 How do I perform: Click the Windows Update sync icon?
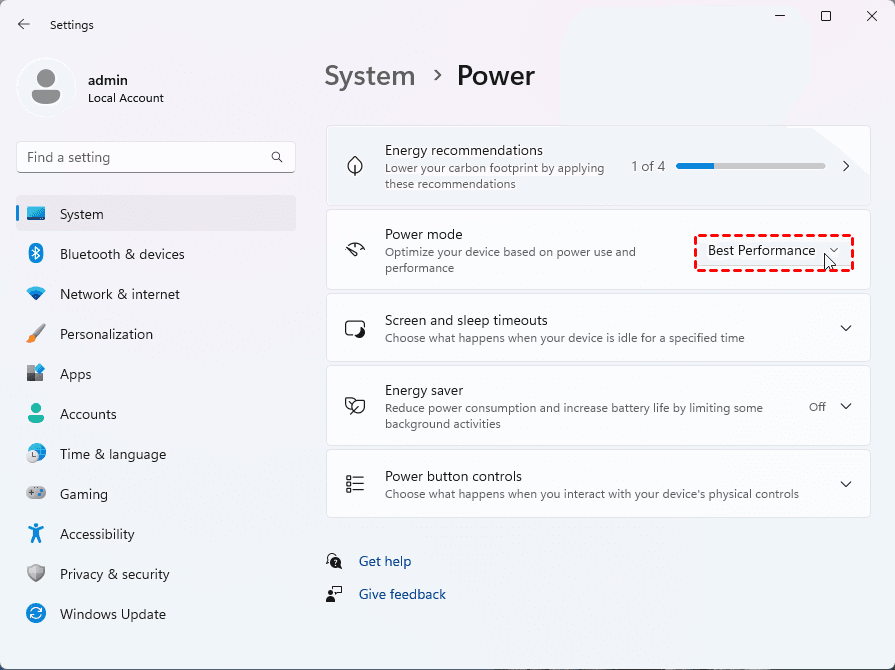(x=36, y=614)
